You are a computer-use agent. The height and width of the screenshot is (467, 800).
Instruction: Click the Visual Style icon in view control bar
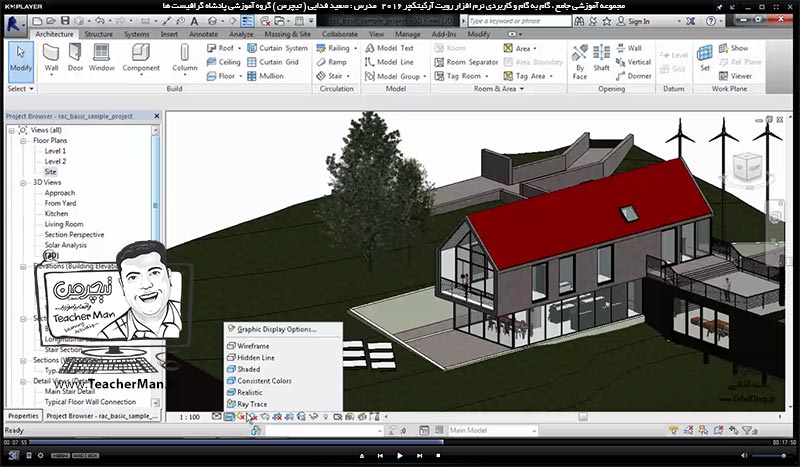[229, 417]
